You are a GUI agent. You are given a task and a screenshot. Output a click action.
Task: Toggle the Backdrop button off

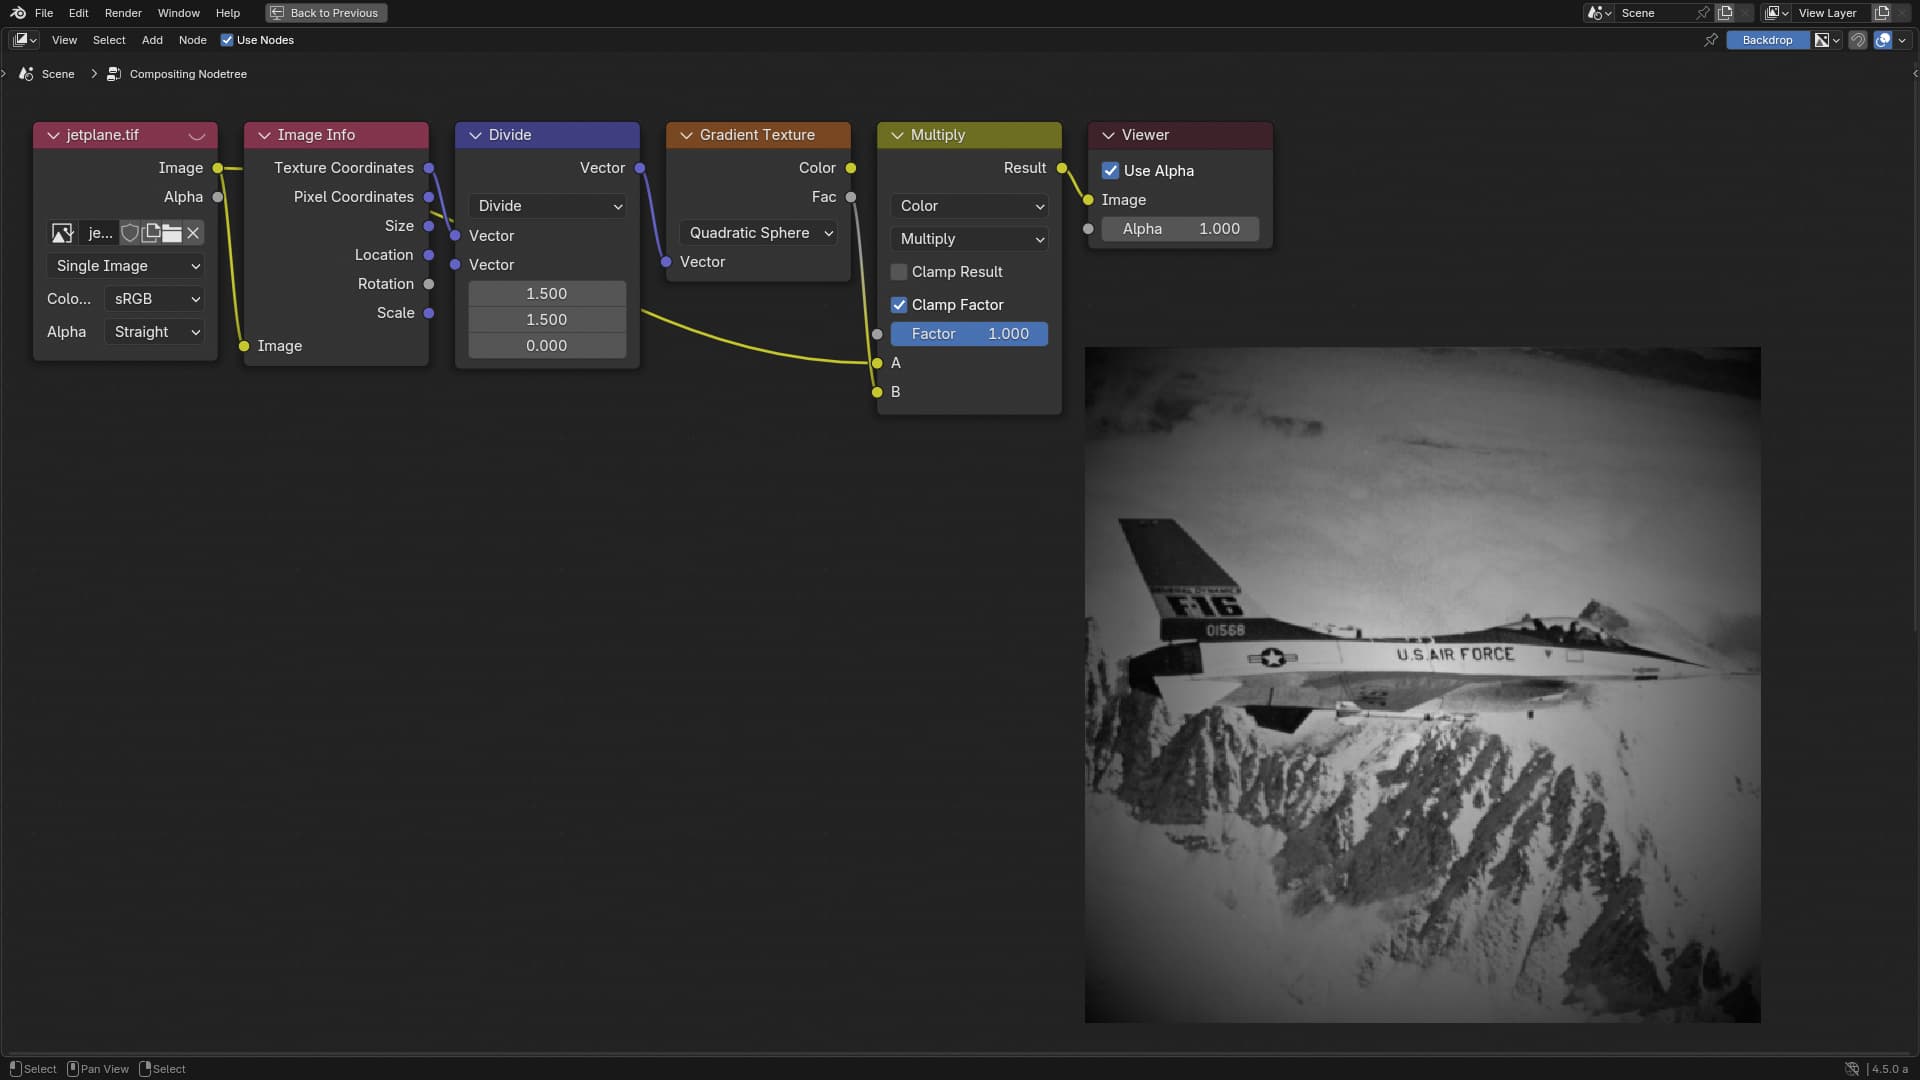[1767, 40]
